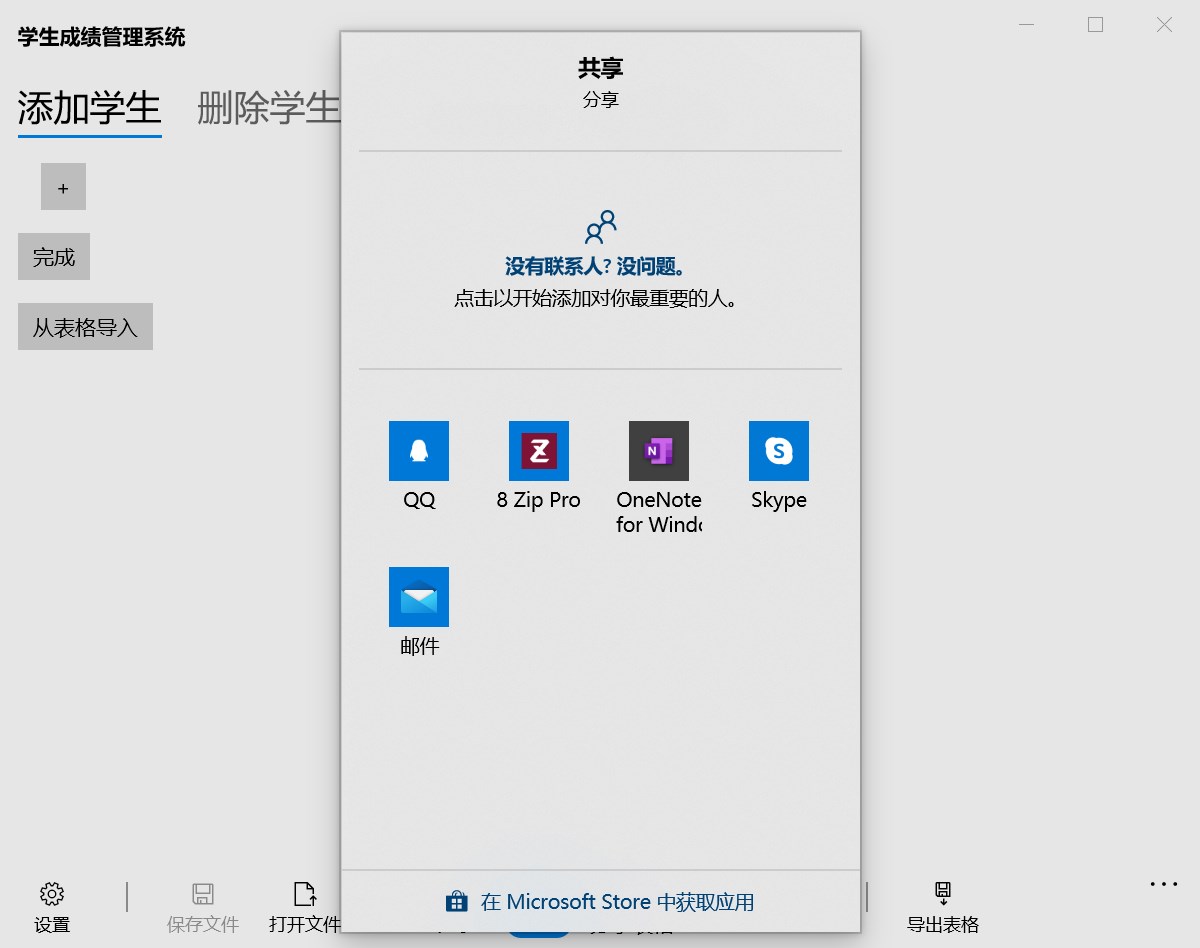Click the 学生成绩管理系统 window title

click(101, 38)
